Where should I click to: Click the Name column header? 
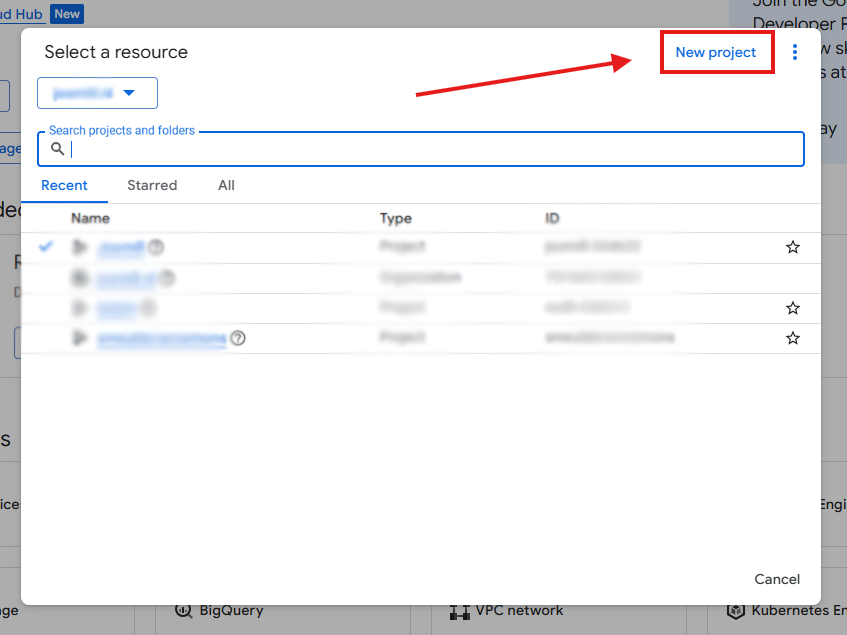pyautogui.click(x=90, y=218)
